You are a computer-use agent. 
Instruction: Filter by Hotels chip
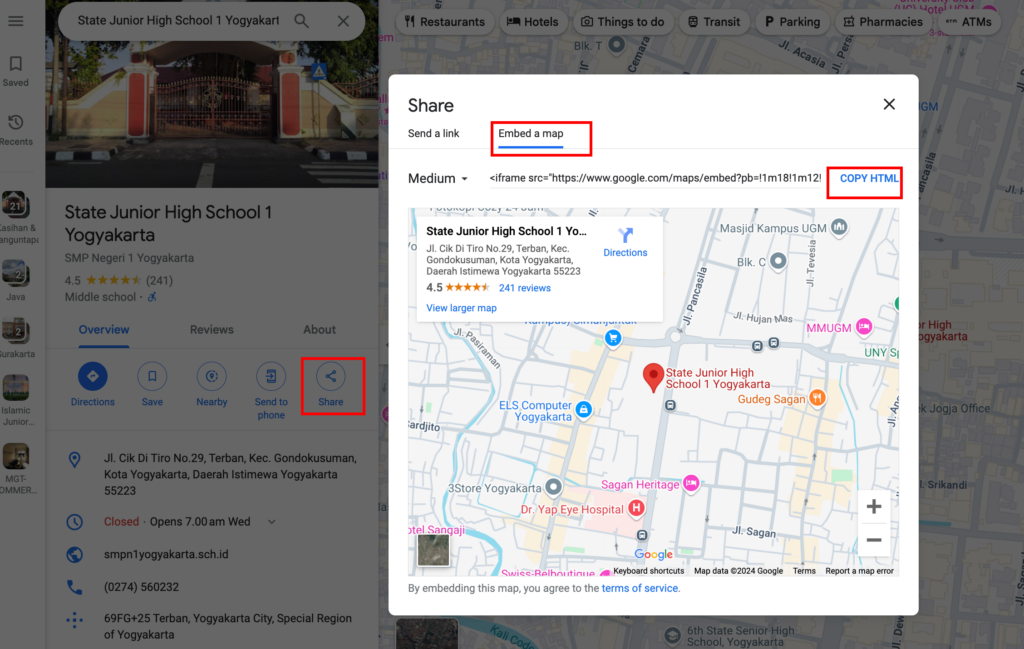(x=533, y=22)
